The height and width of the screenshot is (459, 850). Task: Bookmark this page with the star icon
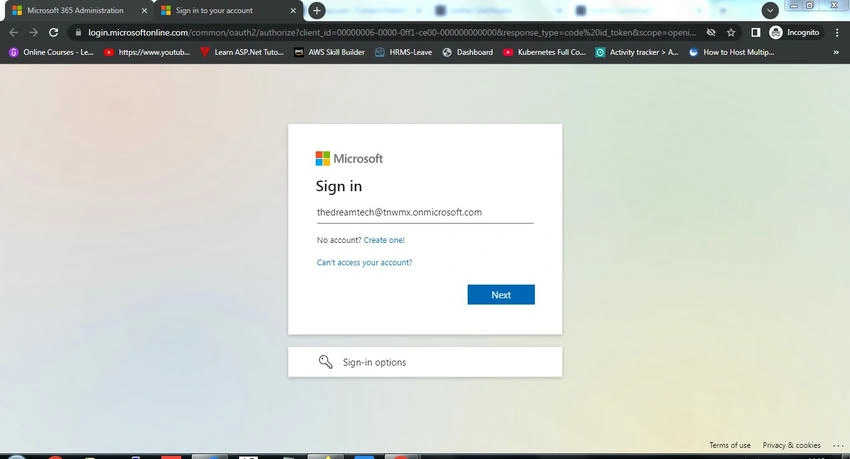(x=731, y=33)
